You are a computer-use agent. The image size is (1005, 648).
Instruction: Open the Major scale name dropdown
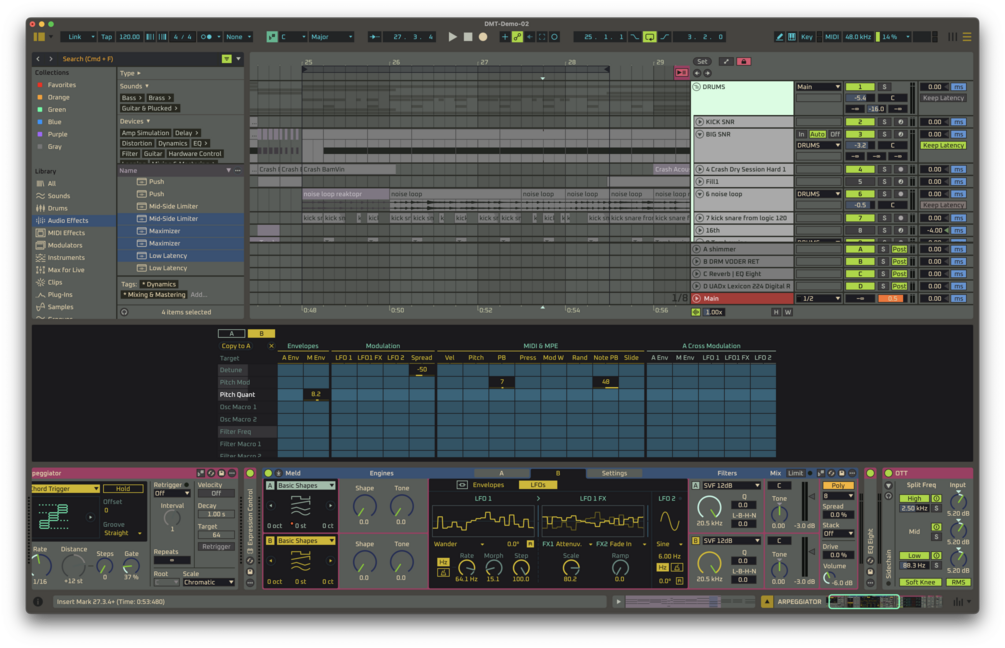click(x=331, y=37)
